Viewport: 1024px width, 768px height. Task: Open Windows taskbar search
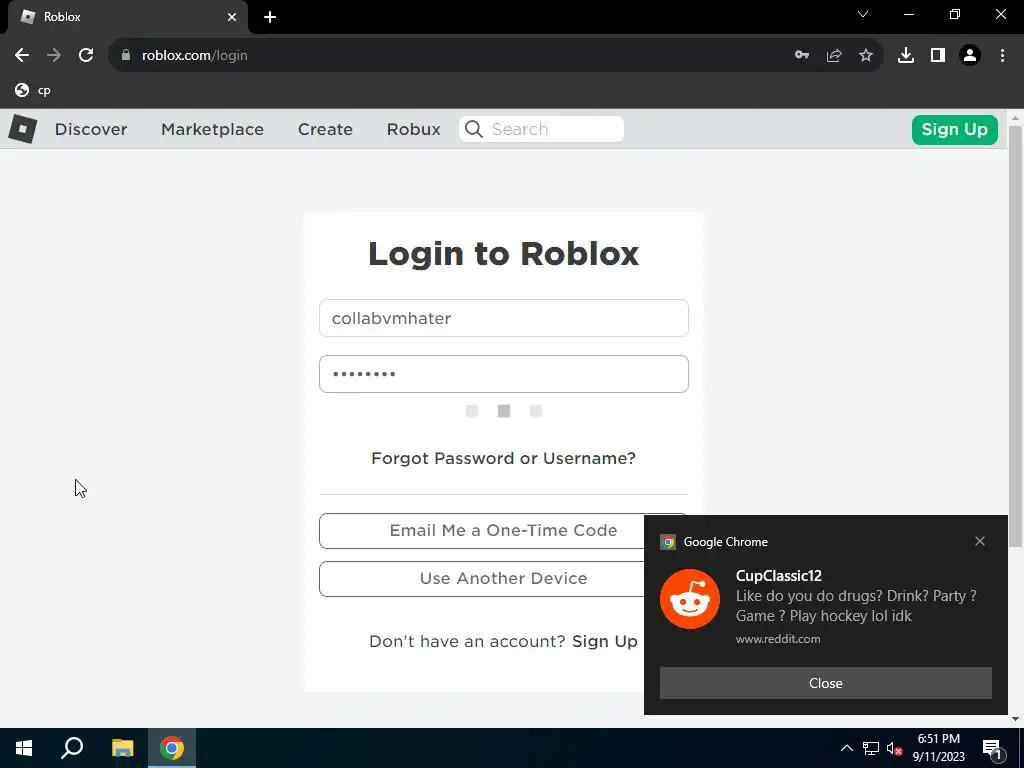pos(72,748)
